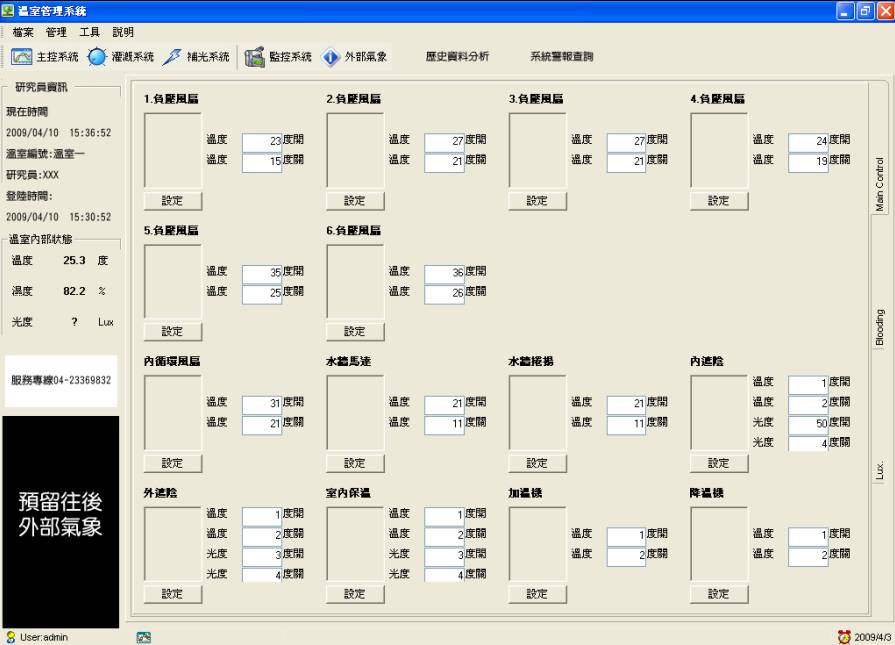Switch to the Blooding tab
Image resolution: width=895 pixels, height=645 pixels.
click(879, 328)
